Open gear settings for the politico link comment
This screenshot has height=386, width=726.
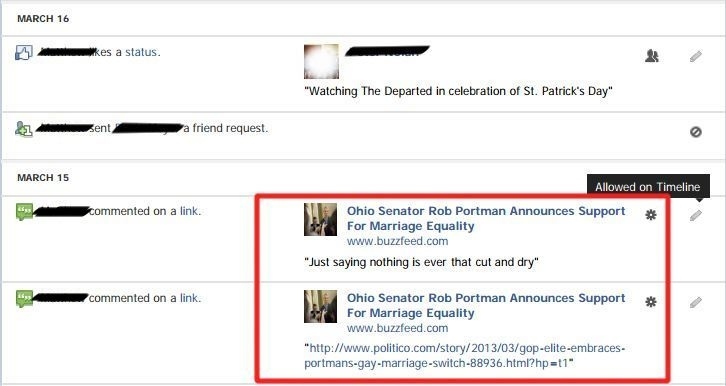click(x=651, y=302)
